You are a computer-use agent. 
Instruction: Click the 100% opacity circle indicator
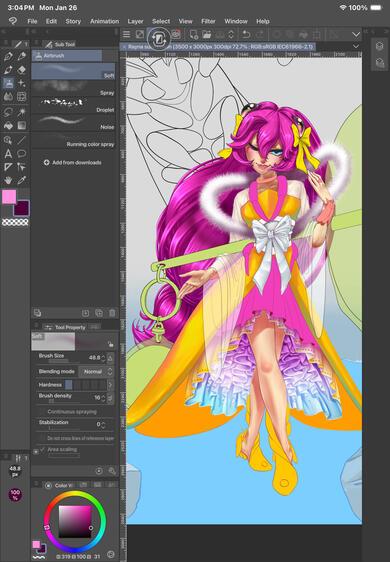[15, 495]
